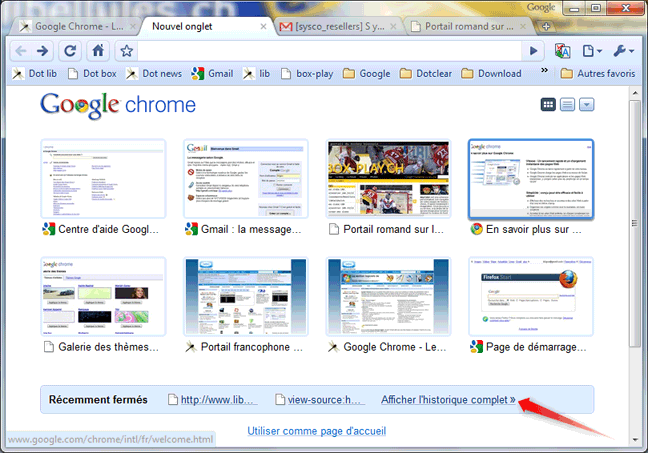The image size is (648, 453).
Task: Open the wrench tools menu
Action: [x=623, y=51]
